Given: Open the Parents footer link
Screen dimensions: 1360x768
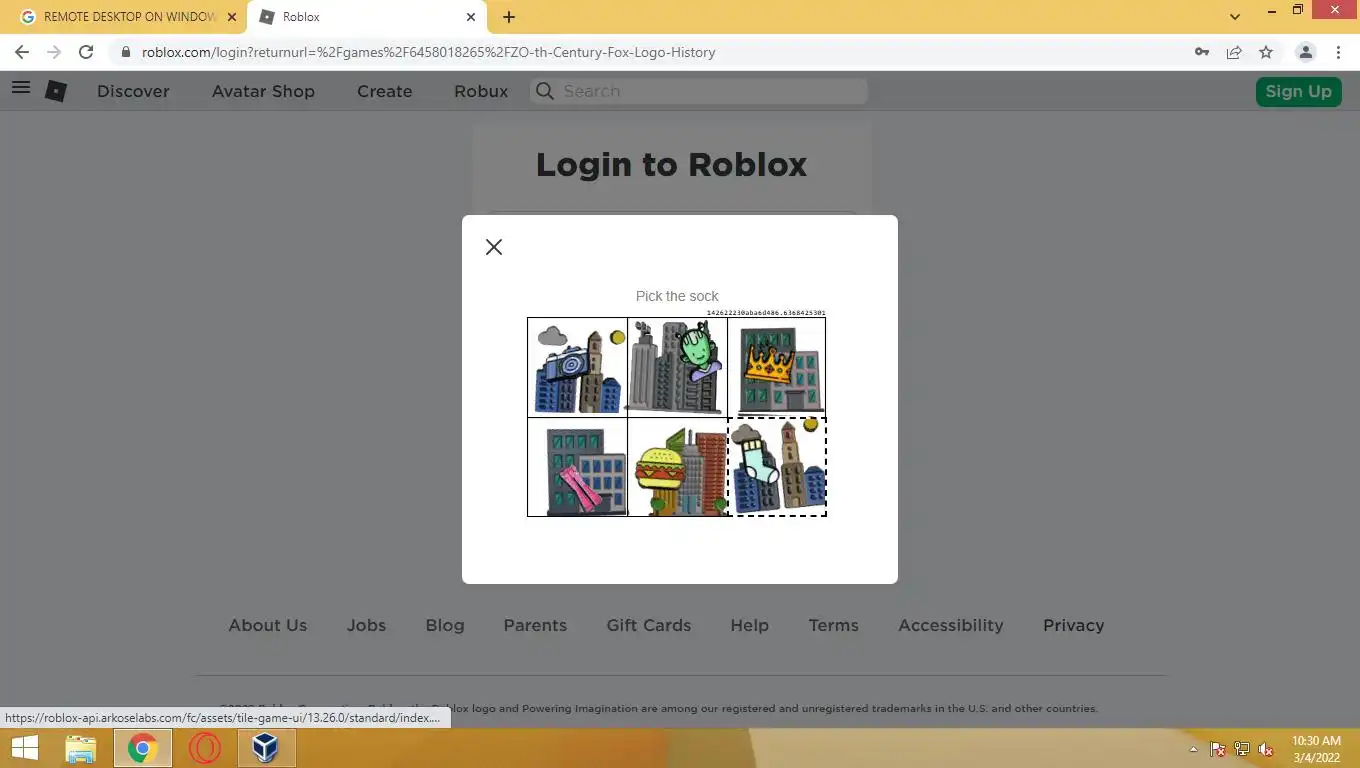Looking at the screenshot, I should pyautogui.click(x=535, y=625).
